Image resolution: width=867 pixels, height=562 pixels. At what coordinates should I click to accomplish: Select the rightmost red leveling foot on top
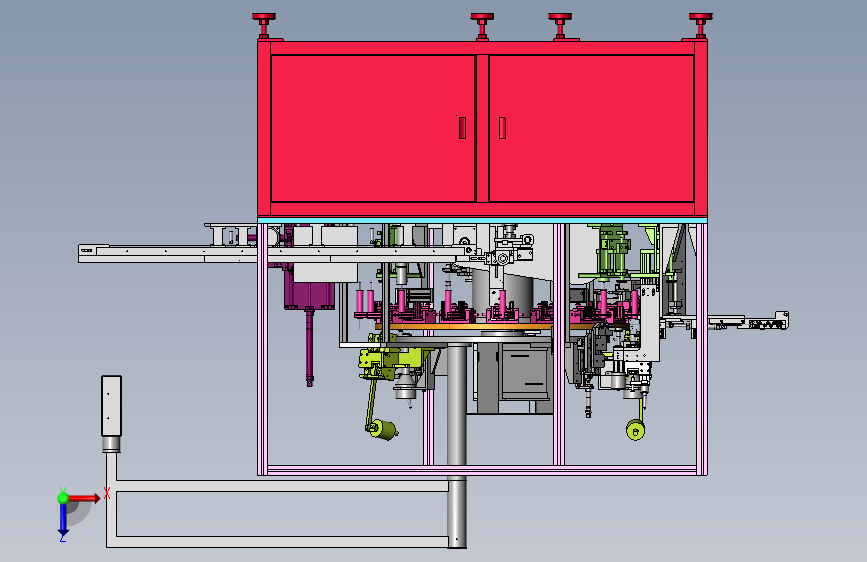click(x=701, y=25)
